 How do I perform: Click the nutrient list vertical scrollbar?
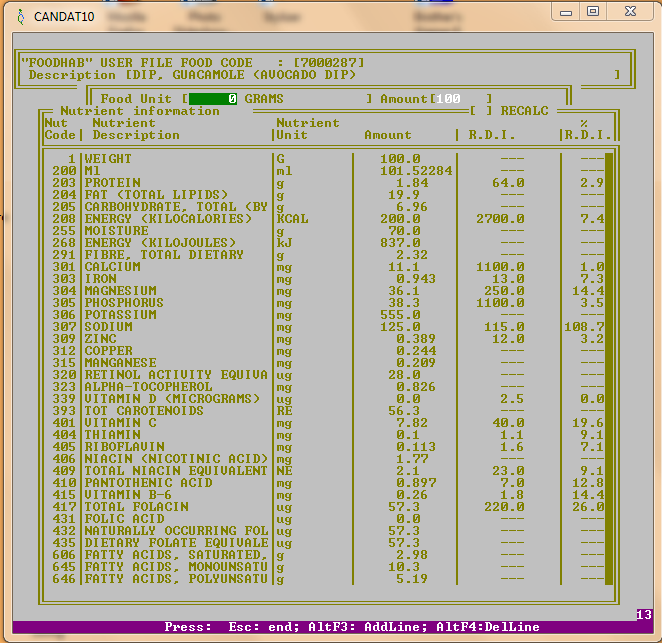coord(609,370)
